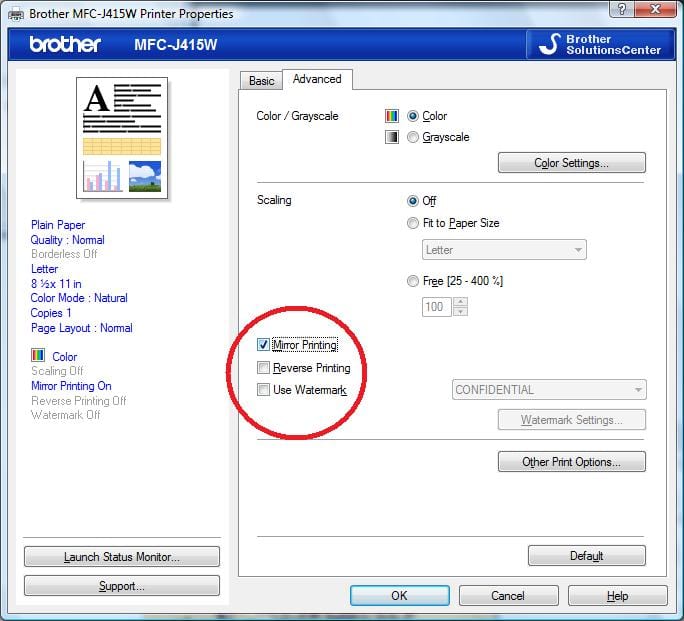The image size is (684, 621).
Task: Click 'Plain Paper' summary text
Action: [x=58, y=225]
